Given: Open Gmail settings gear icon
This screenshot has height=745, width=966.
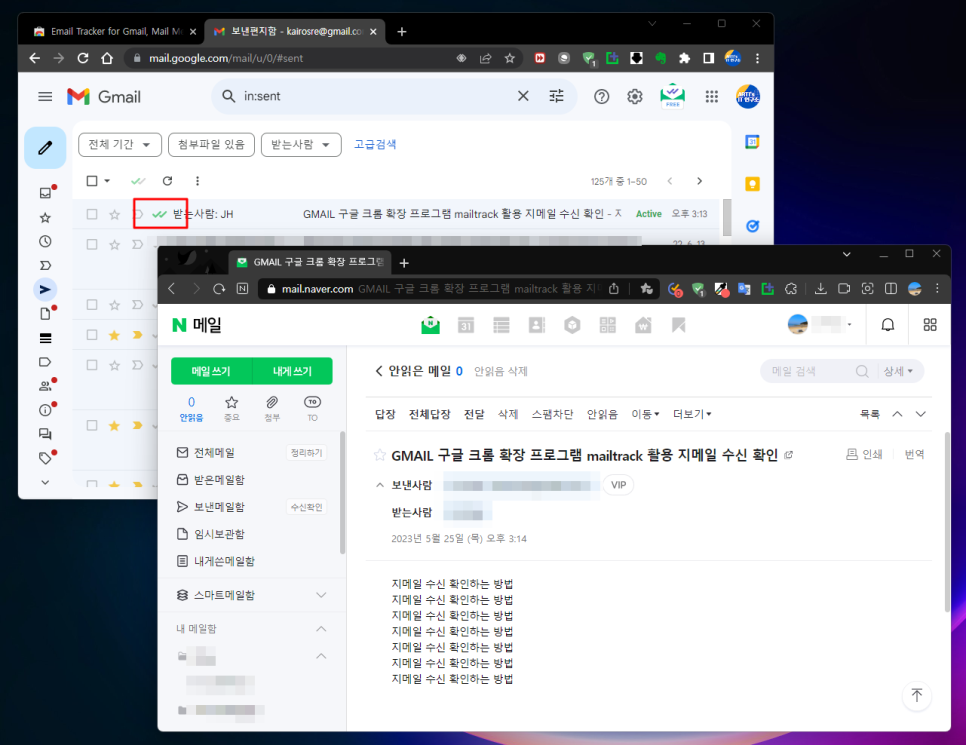Looking at the screenshot, I should click(x=635, y=97).
